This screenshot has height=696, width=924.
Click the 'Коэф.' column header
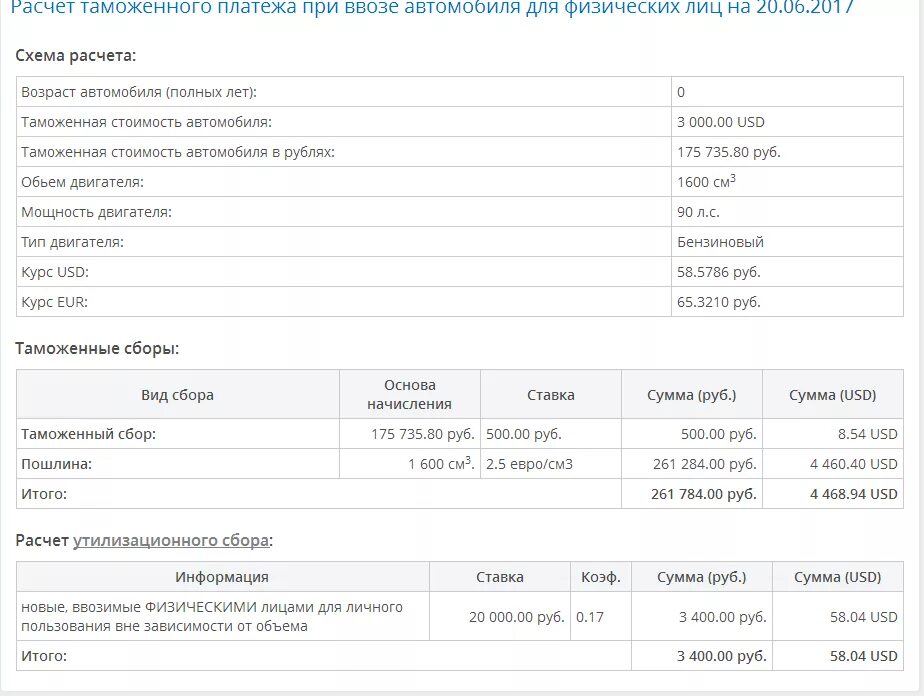[x=600, y=577]
